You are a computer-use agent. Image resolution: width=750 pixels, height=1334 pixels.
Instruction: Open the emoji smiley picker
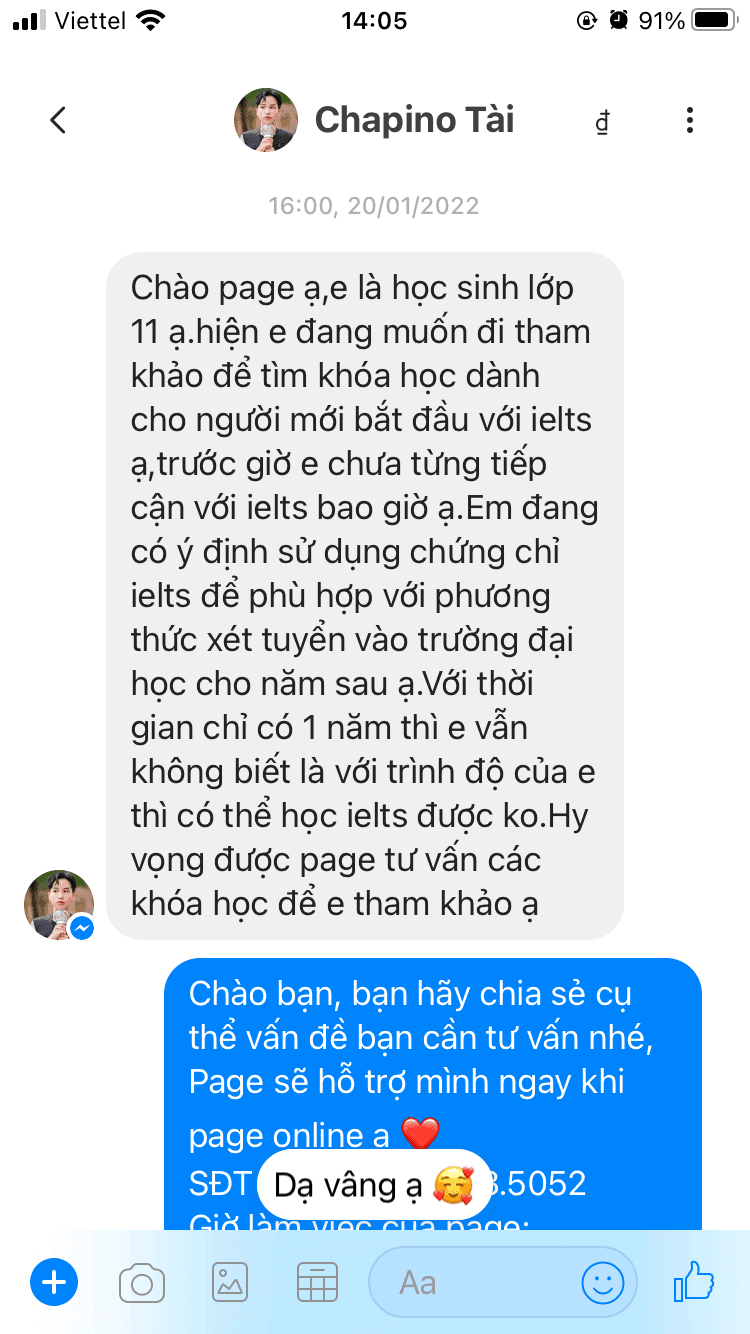(603, 1282)
